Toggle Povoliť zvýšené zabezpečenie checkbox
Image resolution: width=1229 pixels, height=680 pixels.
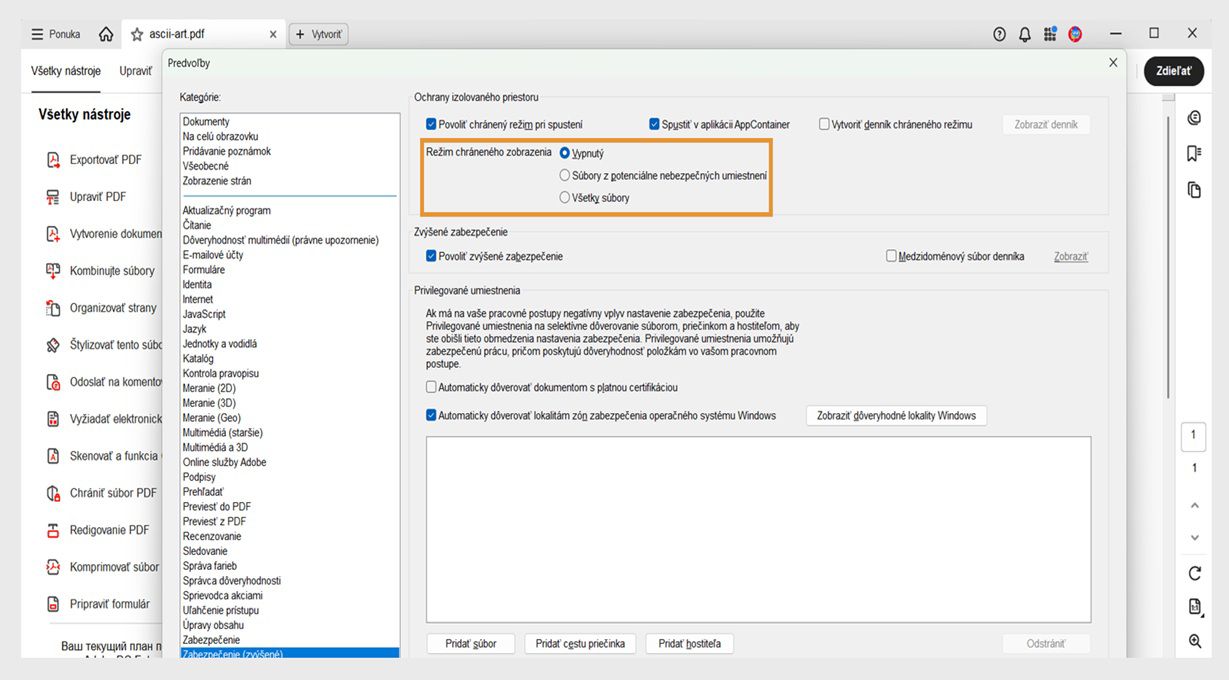click(x=431, y=256)
